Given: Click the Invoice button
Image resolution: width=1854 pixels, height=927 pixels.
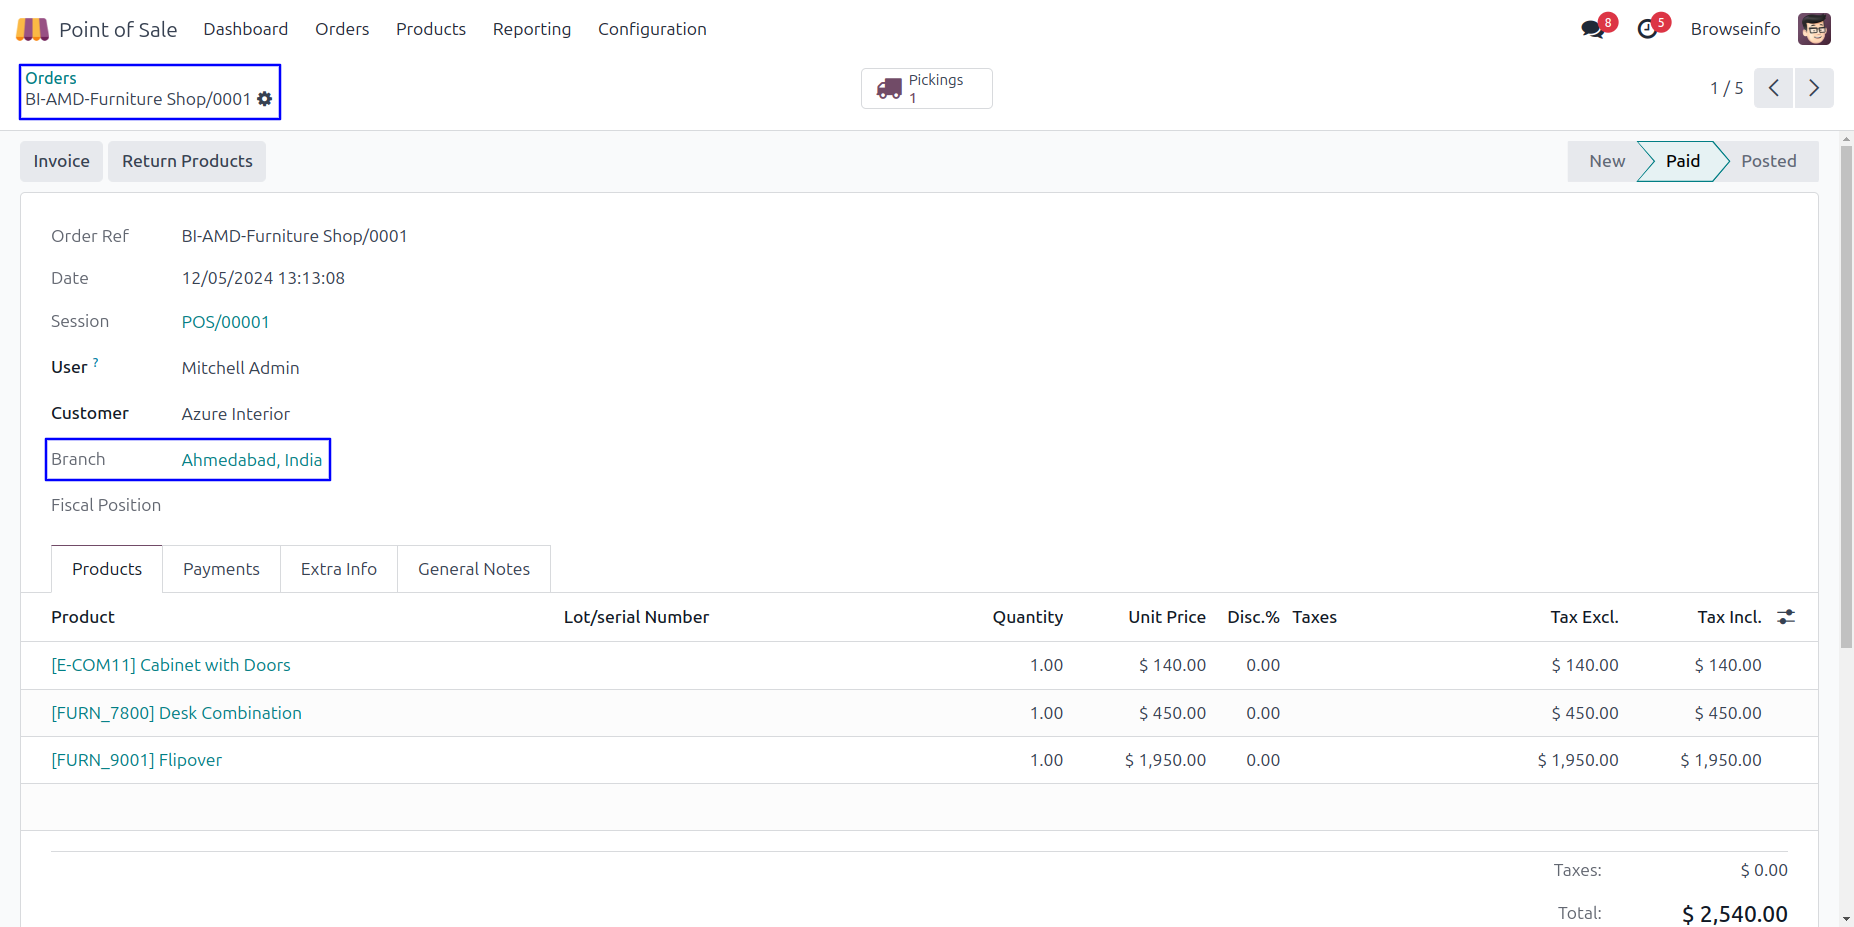Looking at the screenshot, I should [x=61, y=161].
